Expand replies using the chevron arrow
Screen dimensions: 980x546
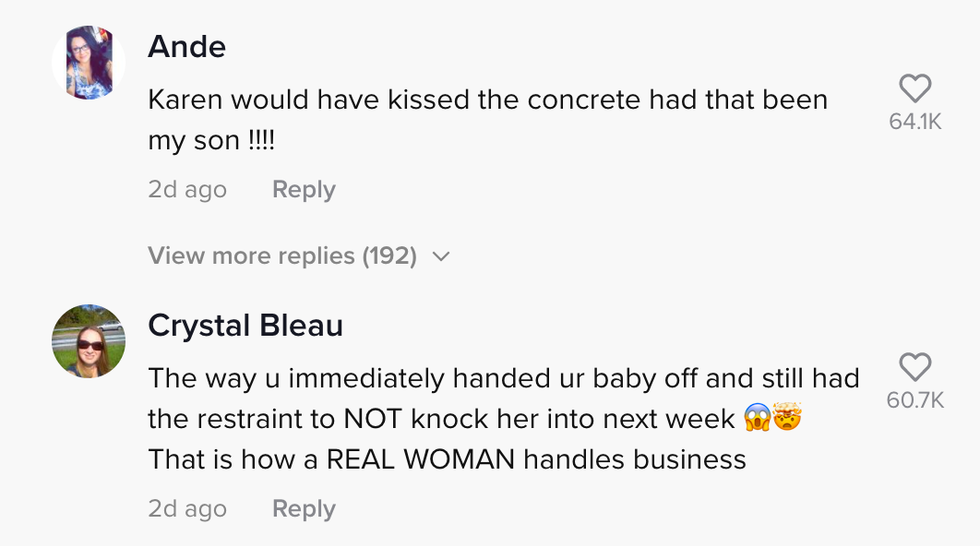[441, 257]
